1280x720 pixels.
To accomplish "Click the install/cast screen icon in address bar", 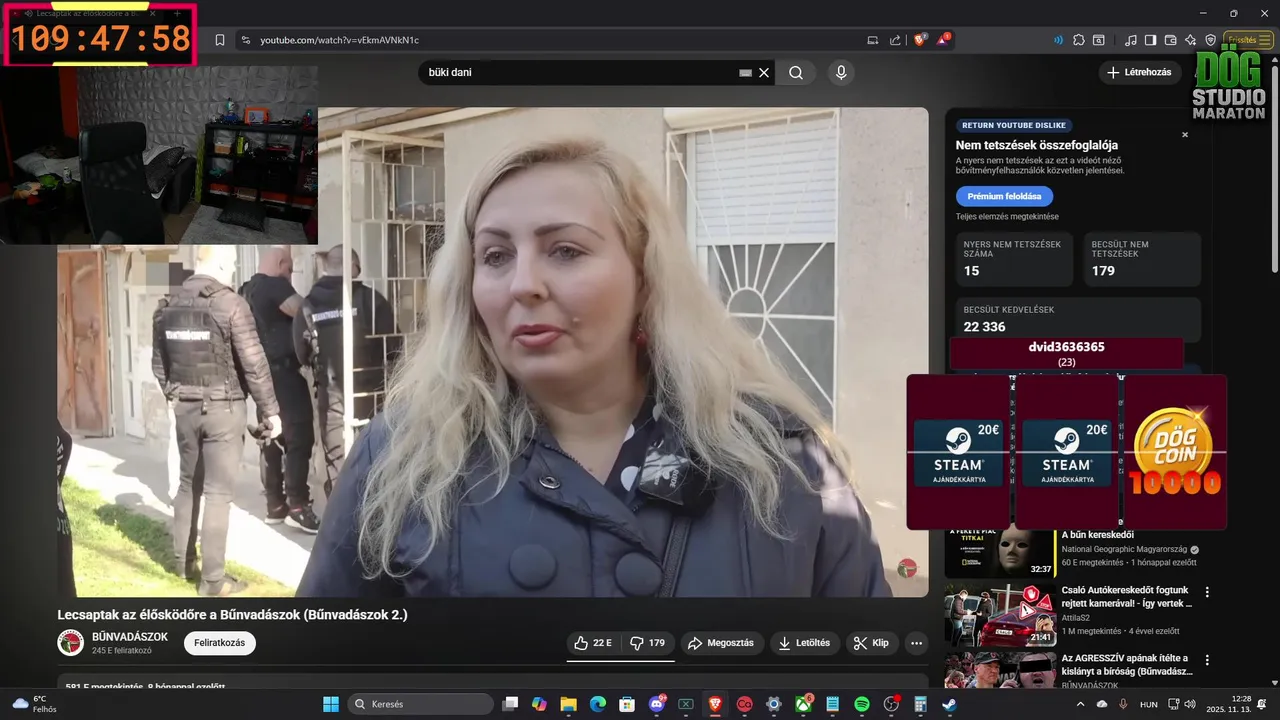I will coord(873,40).
